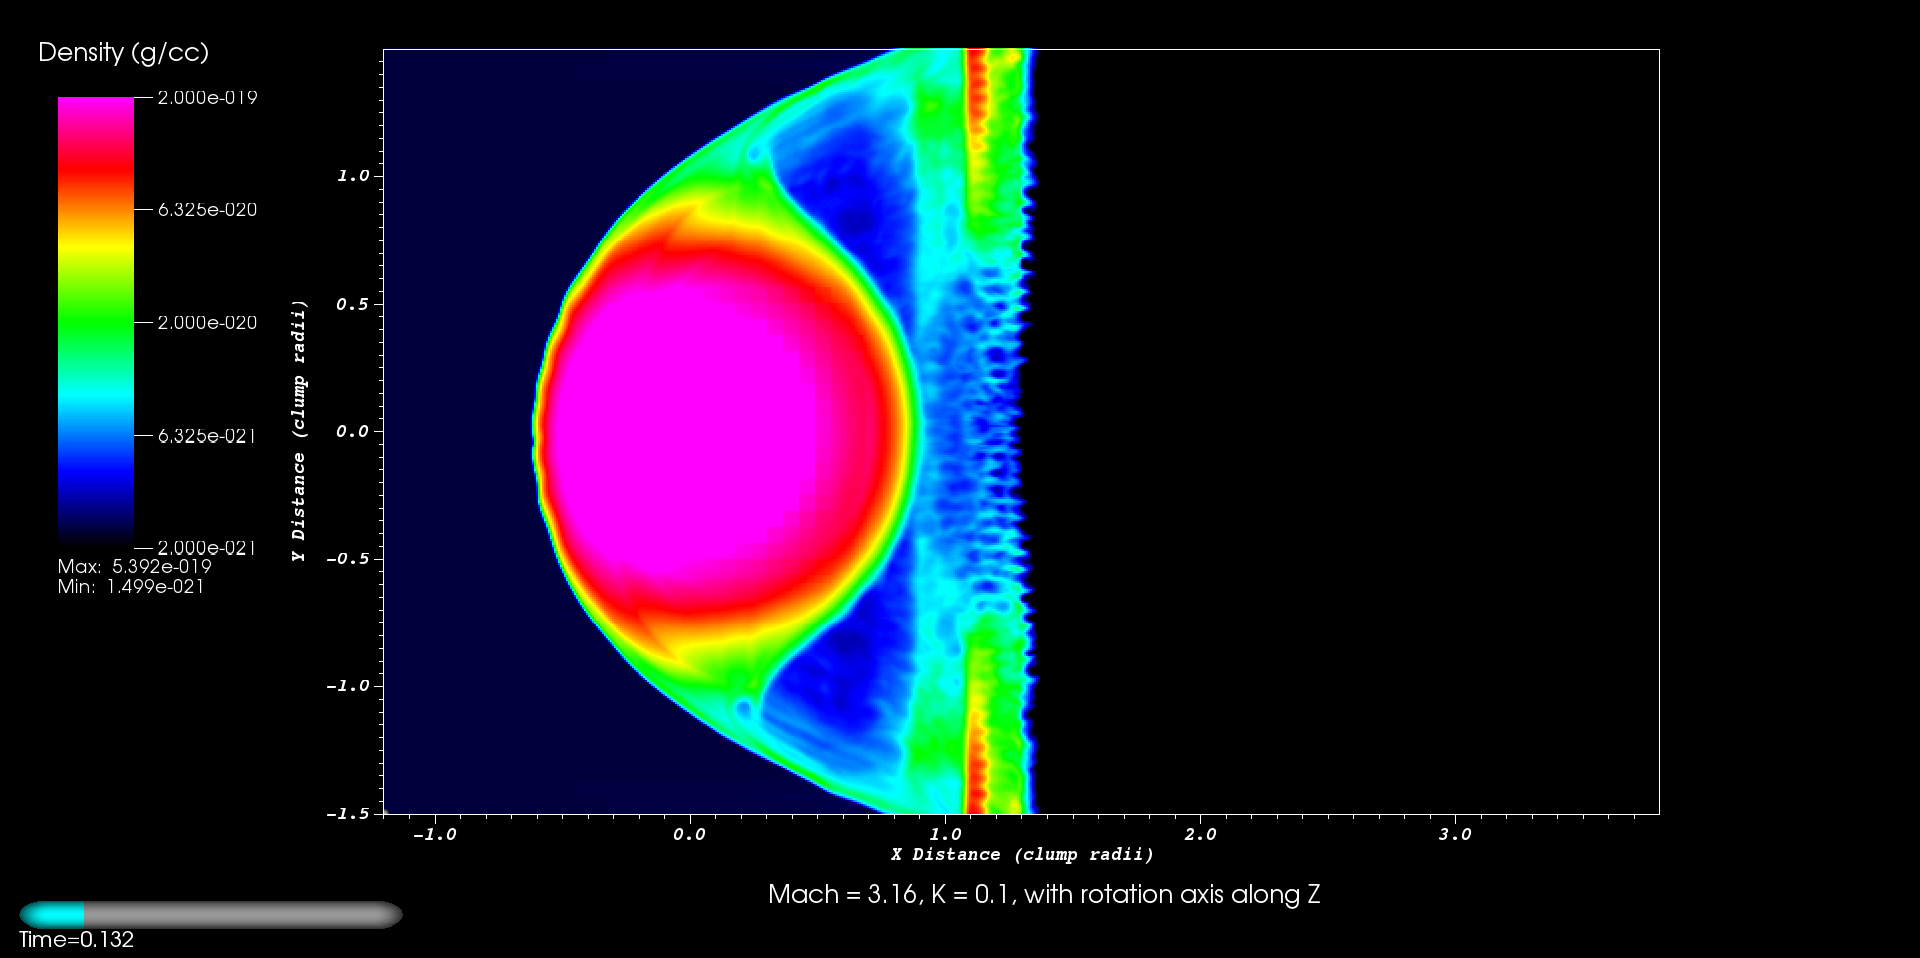Click the X axis tick label '3.0'
Viewport: 1920px width, 958px height.
(x=1455, y=834)
